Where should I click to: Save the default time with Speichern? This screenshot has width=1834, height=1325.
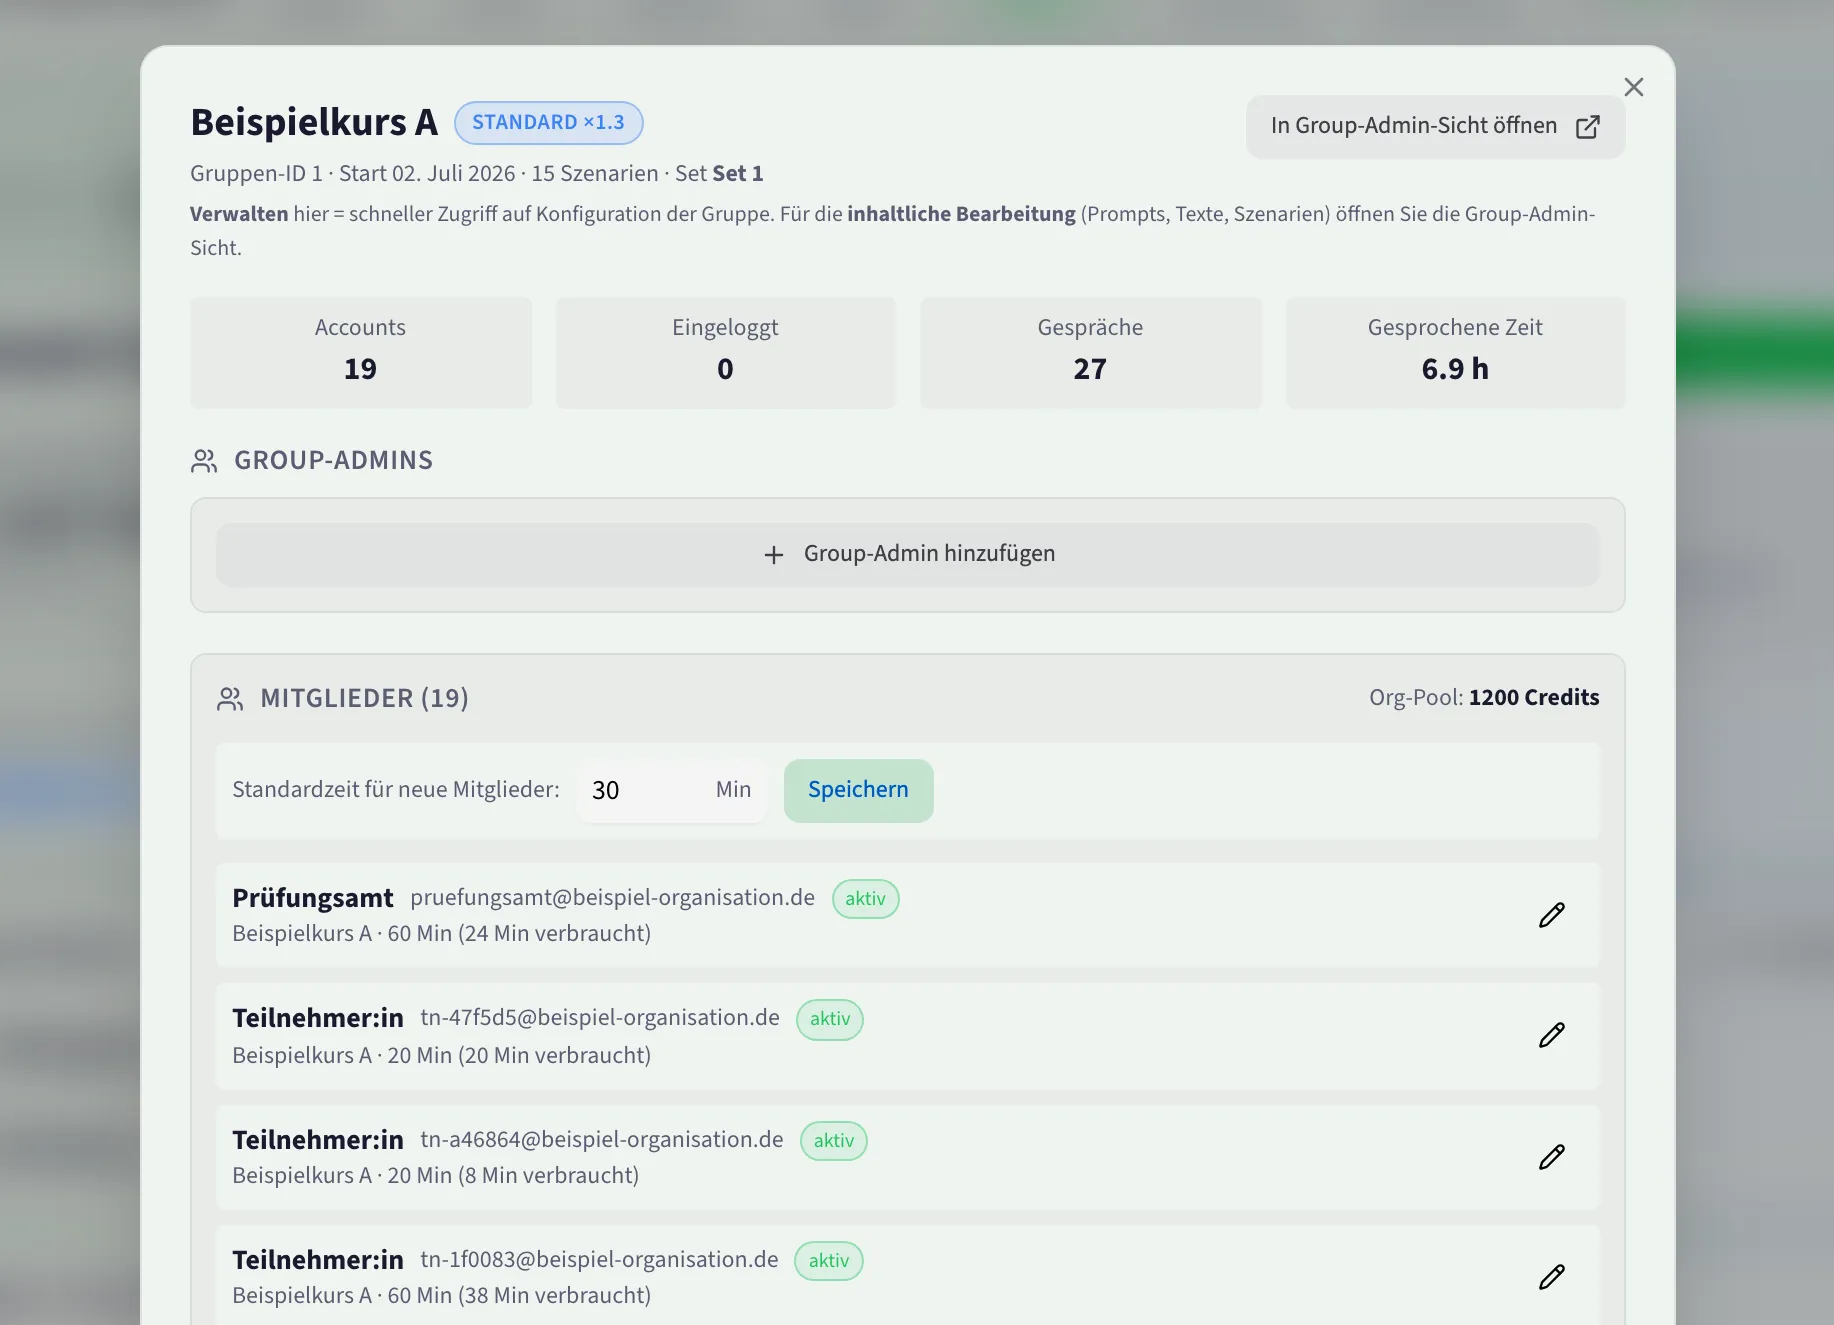point(858,790)
